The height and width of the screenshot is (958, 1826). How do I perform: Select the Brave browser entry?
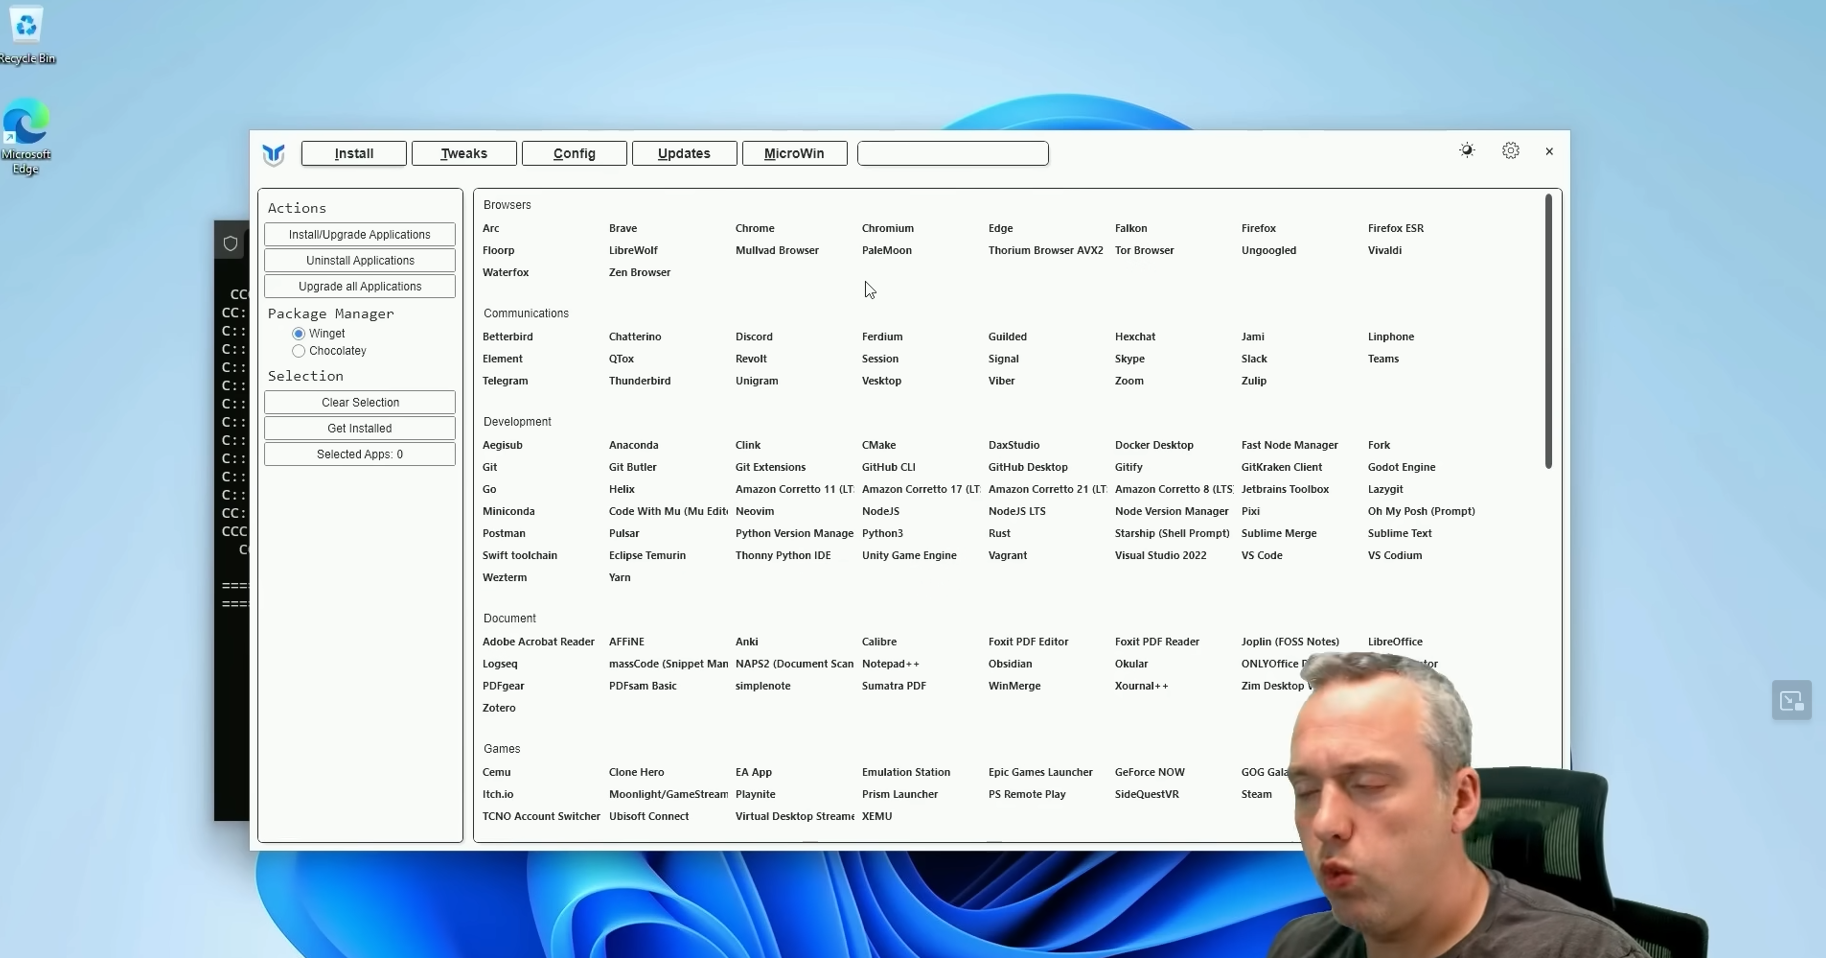pyautogui.click(x=623, y=228)
